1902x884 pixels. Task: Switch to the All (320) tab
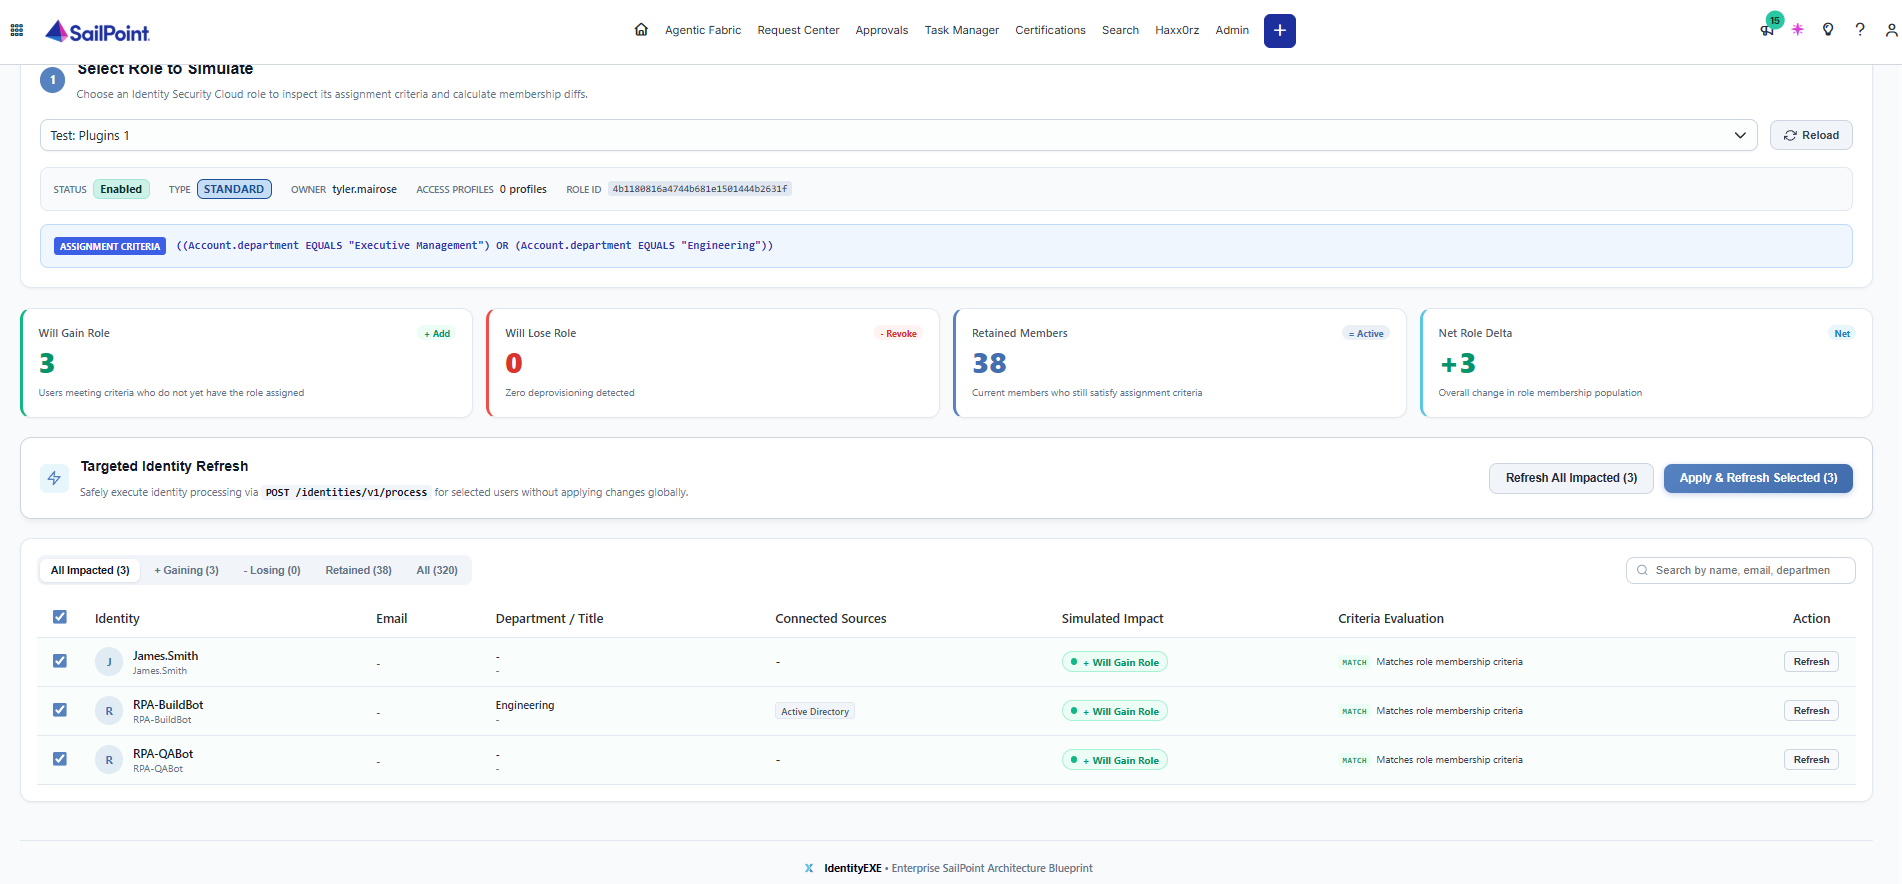point(437,570)
